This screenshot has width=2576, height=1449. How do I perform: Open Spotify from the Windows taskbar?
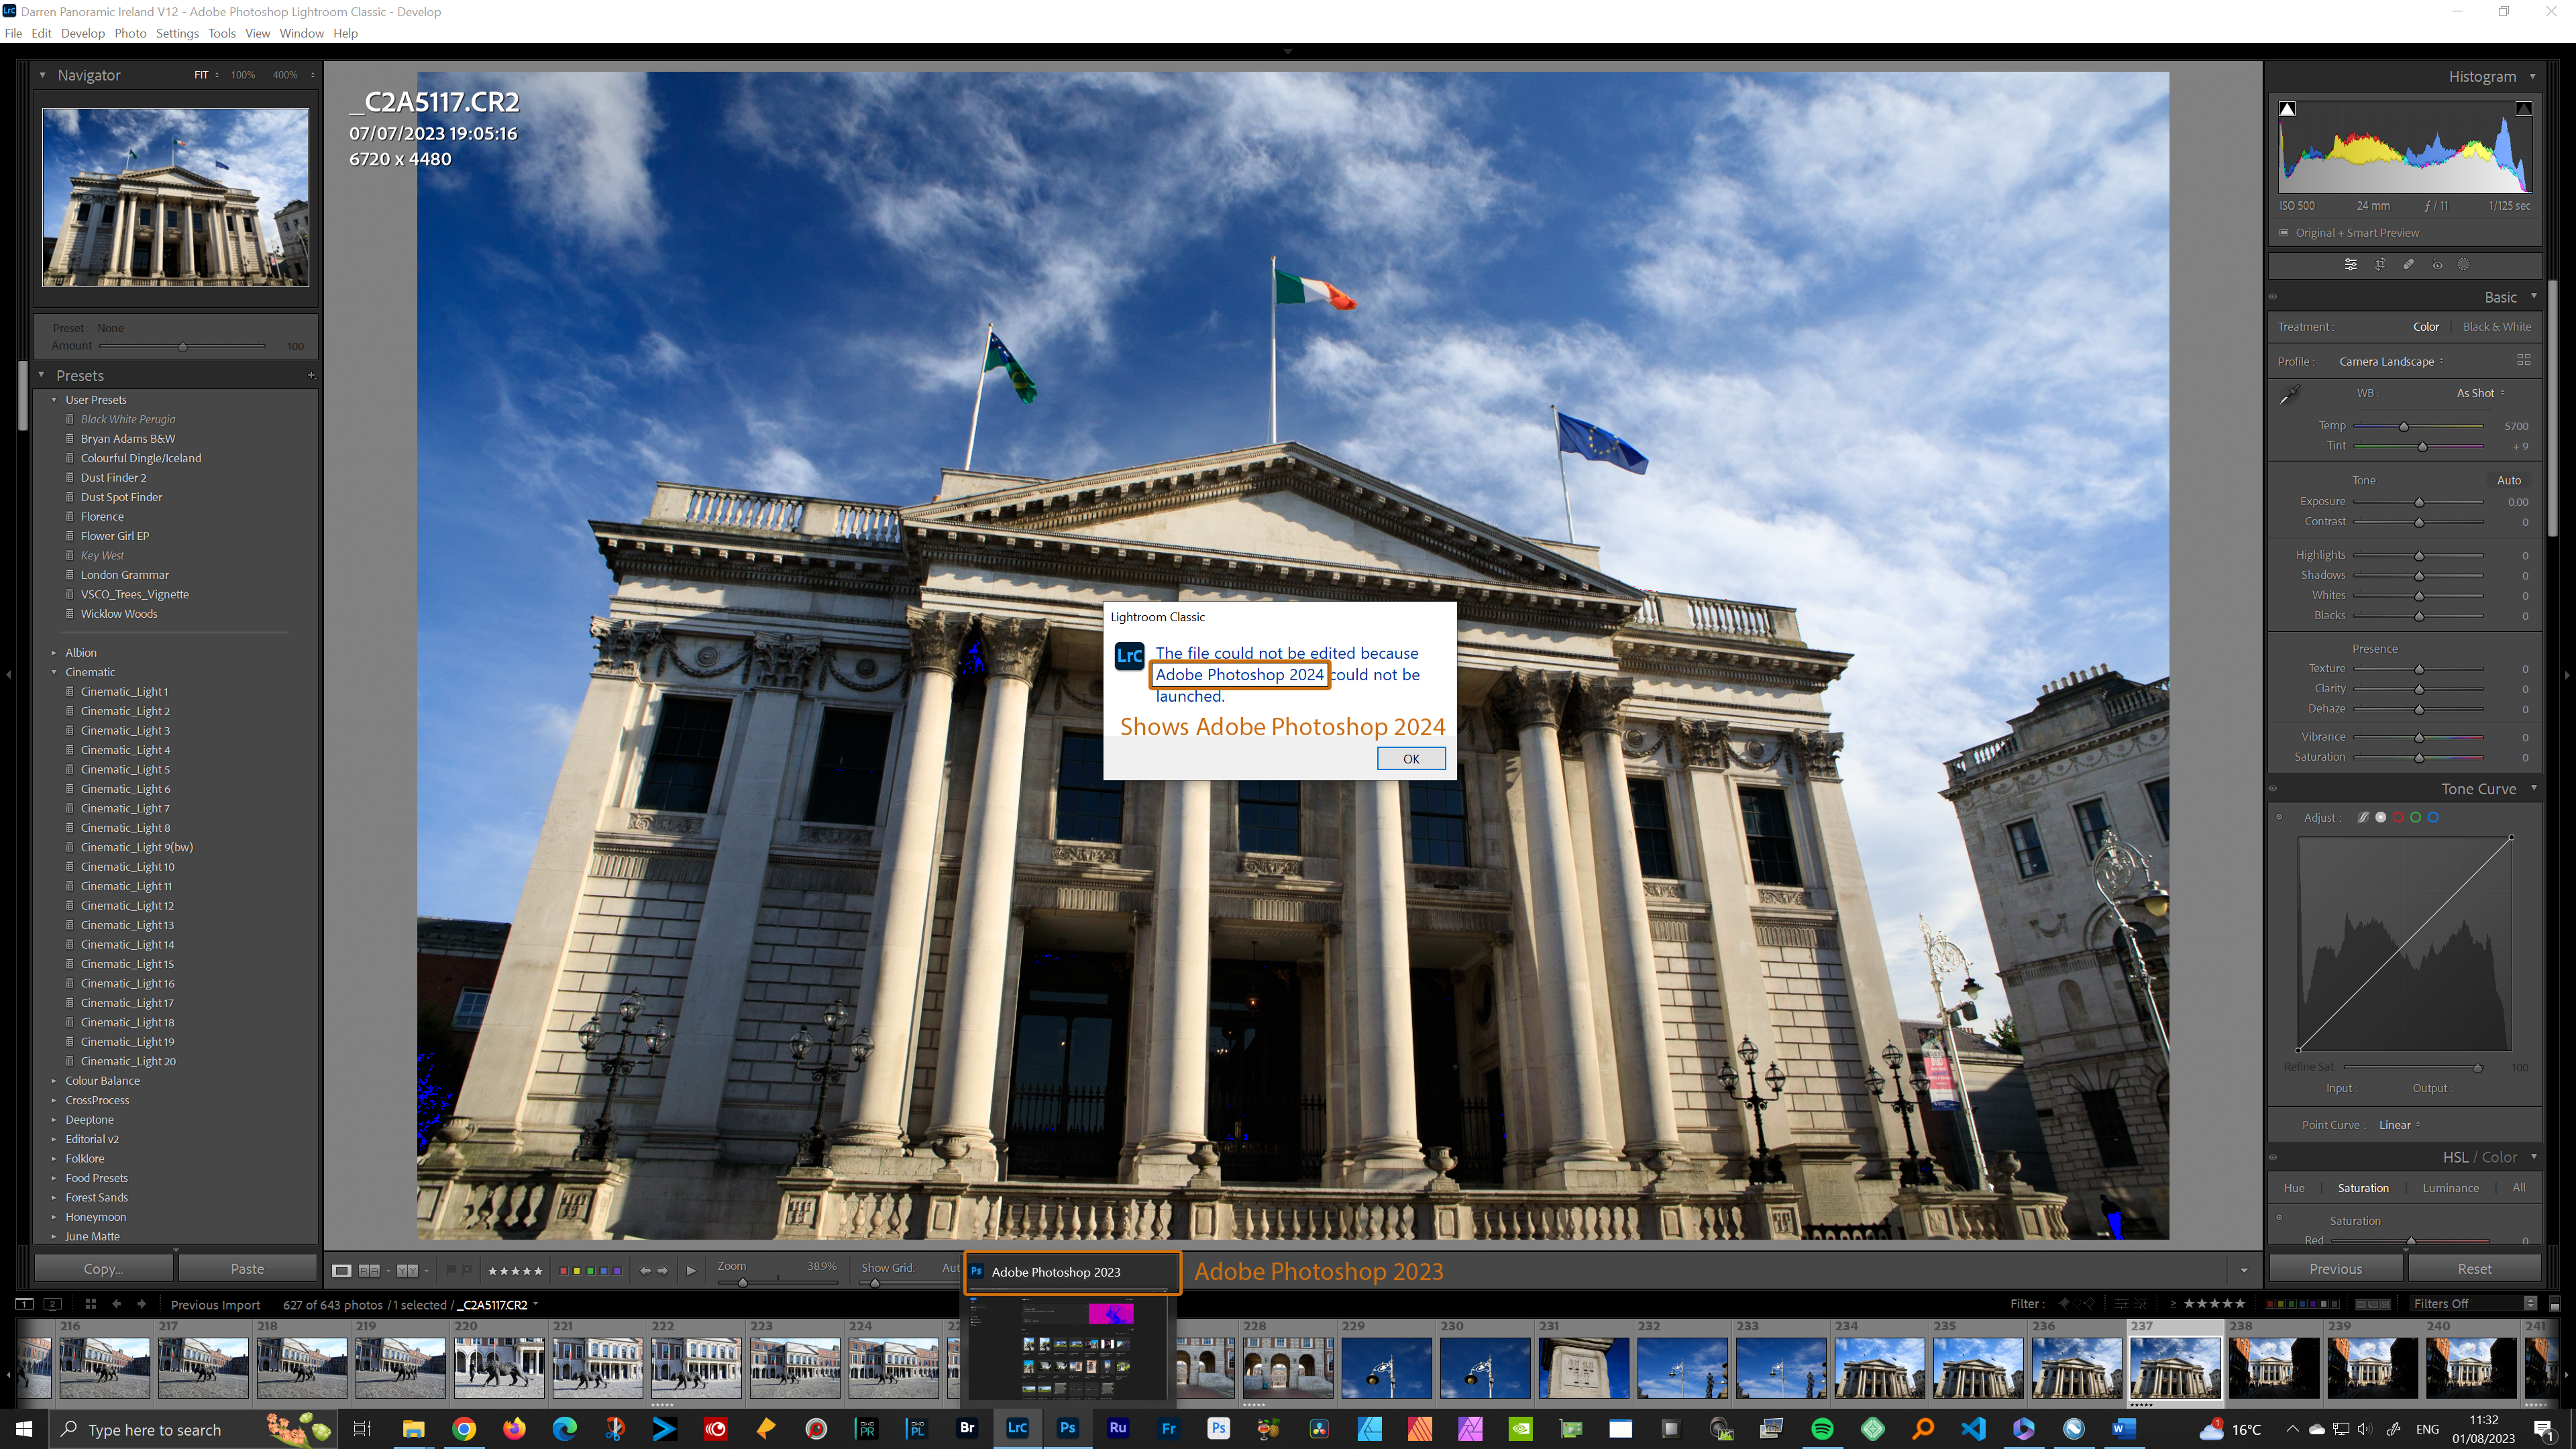[x=1822, y=1429]
